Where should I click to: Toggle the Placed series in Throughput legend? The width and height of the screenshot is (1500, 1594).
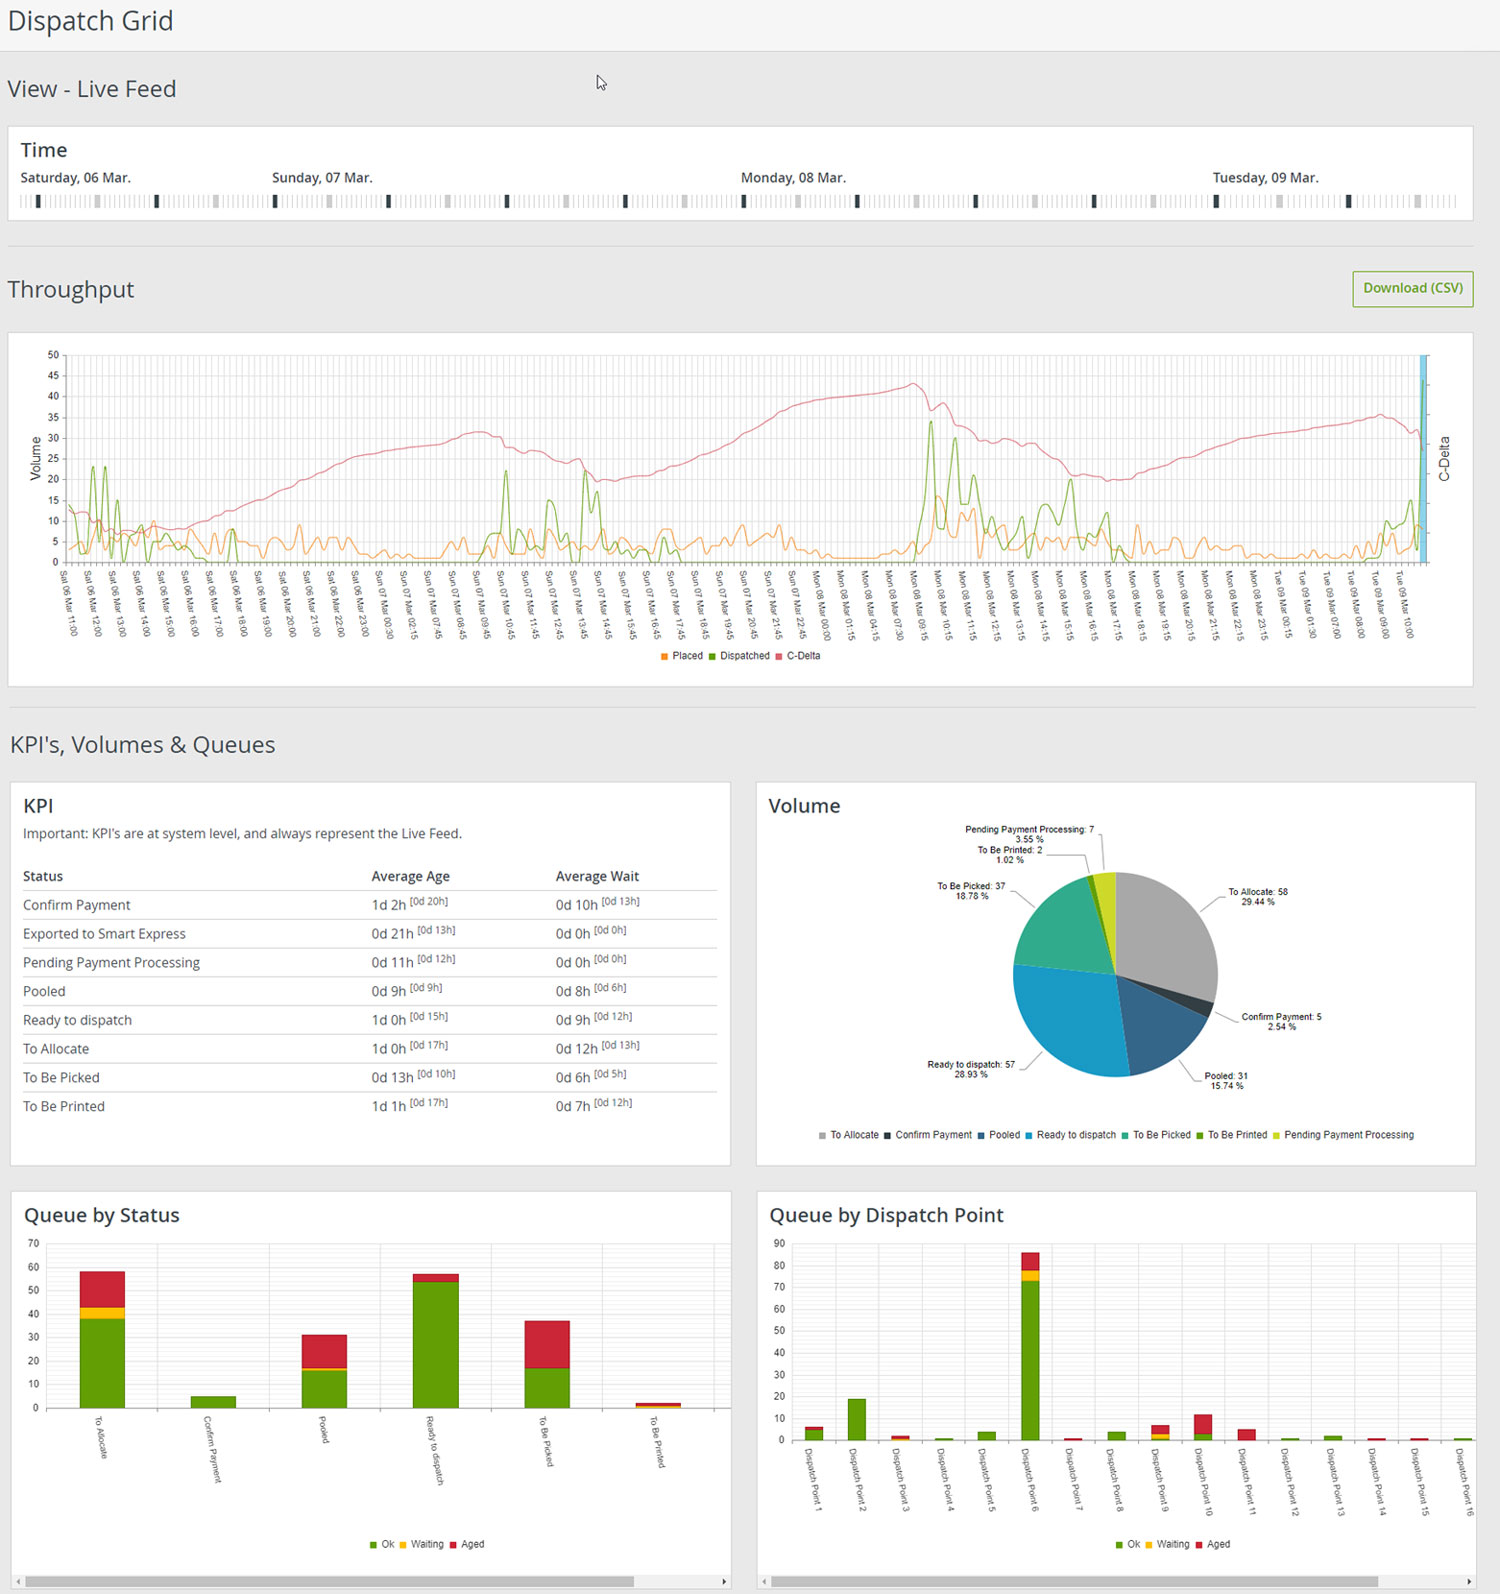(x=681, y=656)
